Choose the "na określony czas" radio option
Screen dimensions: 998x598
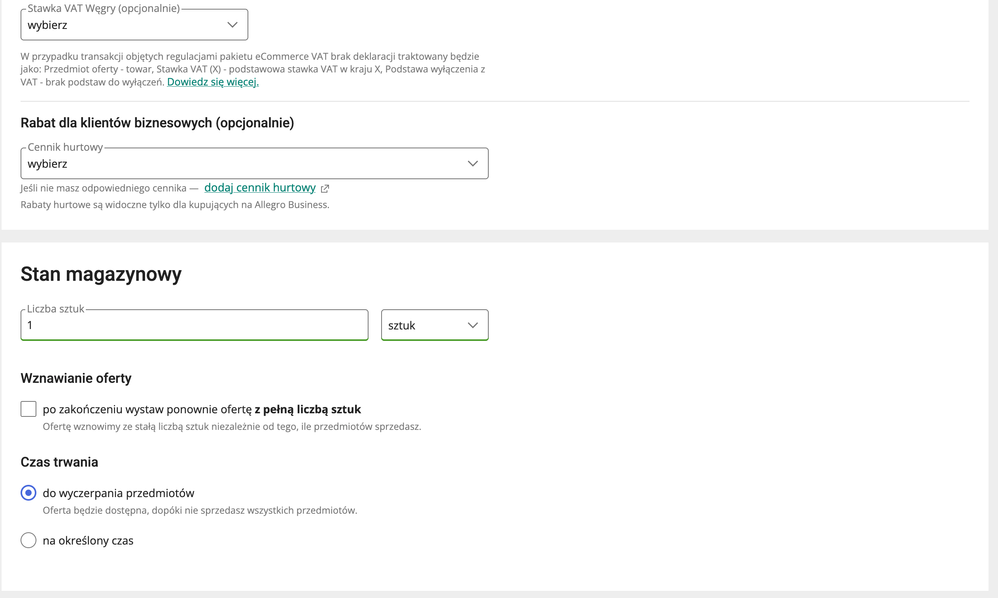(x=28, y=541)
